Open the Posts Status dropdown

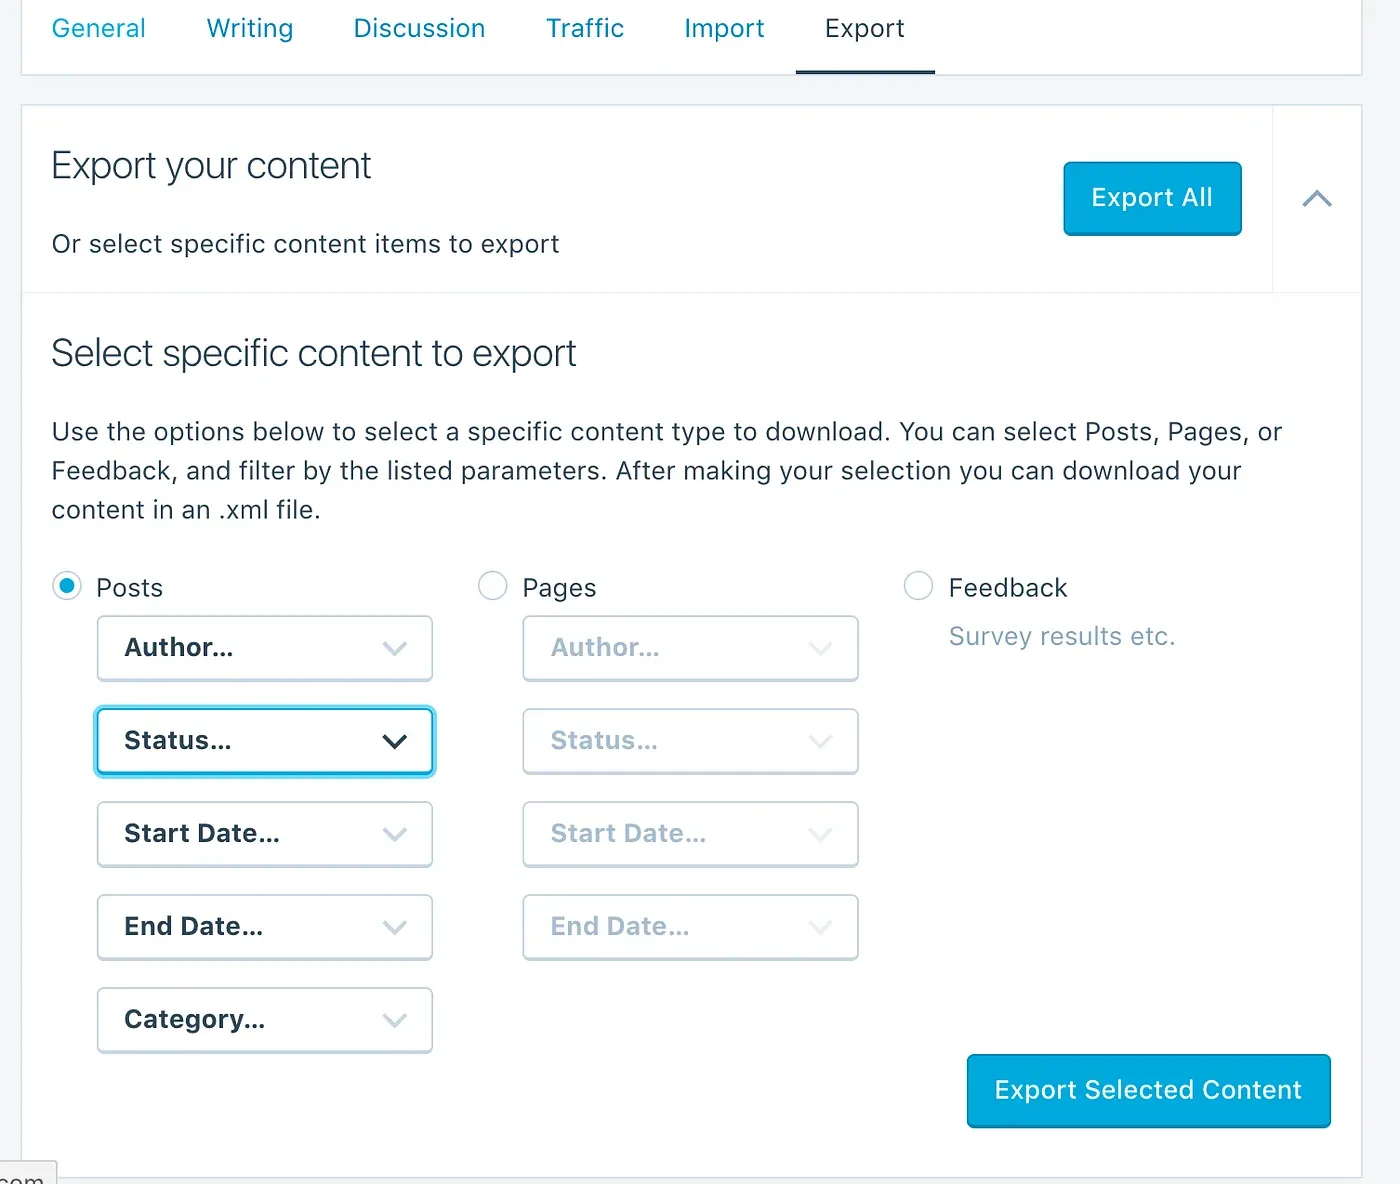pyautogui.click(x=265, y=741)
